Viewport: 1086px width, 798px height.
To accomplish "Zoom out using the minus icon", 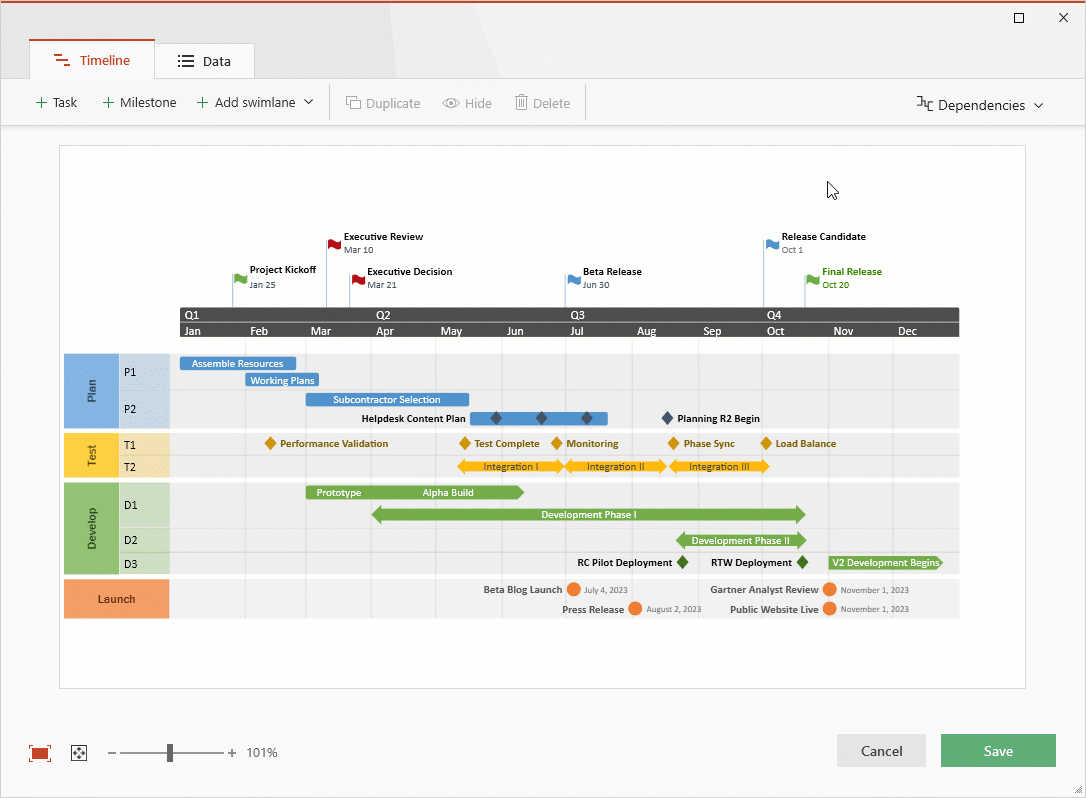I will pos(111,752).
